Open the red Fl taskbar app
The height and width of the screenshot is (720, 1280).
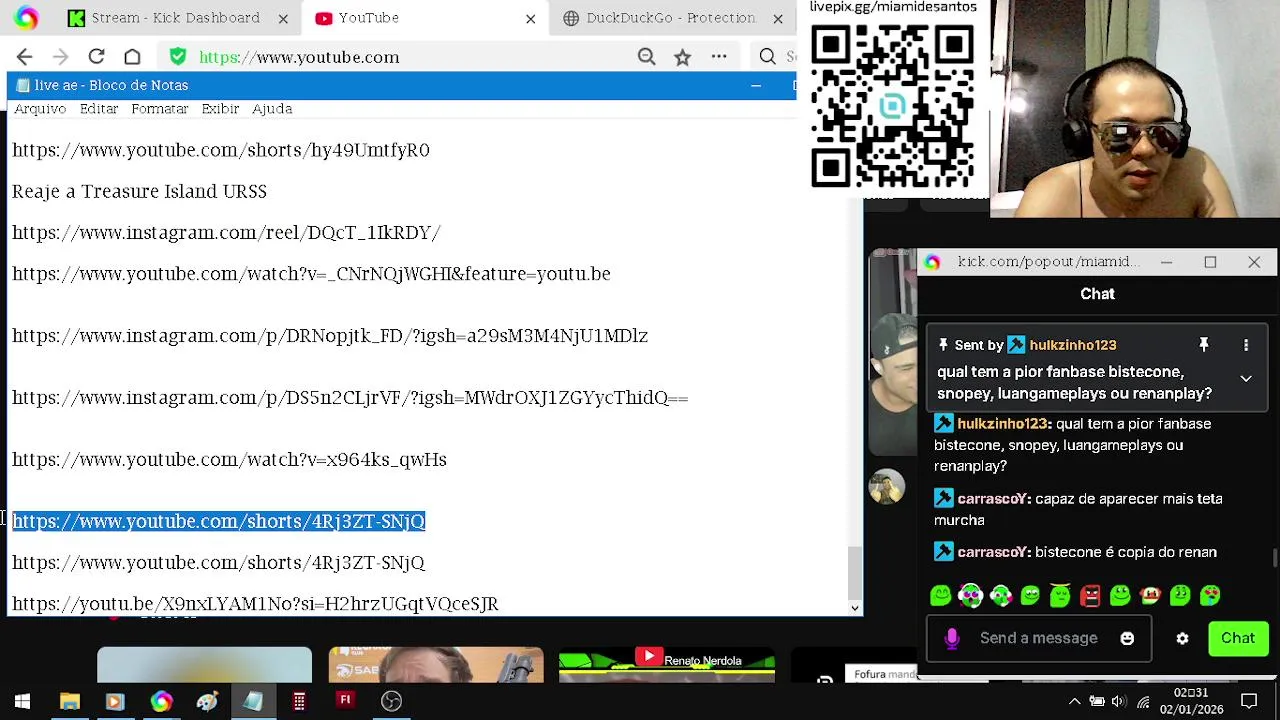pos(345,701)
